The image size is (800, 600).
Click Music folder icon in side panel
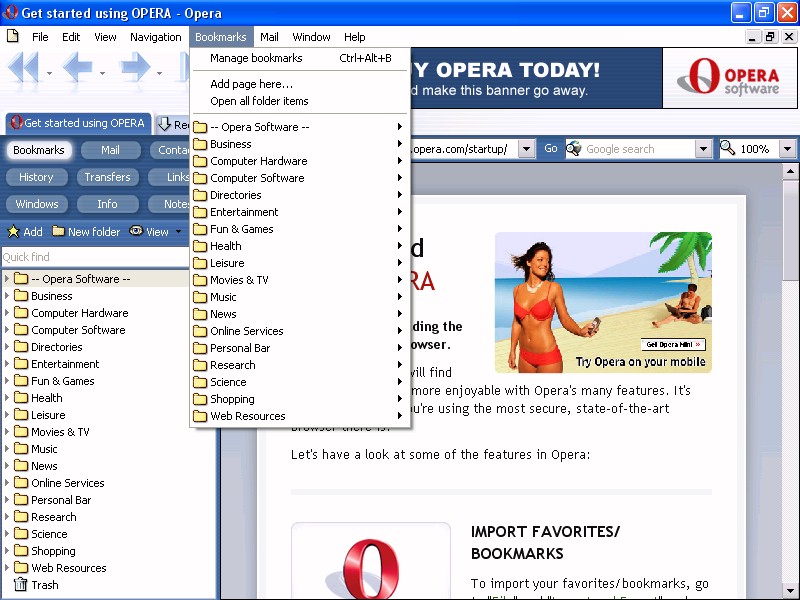point(21,448)
